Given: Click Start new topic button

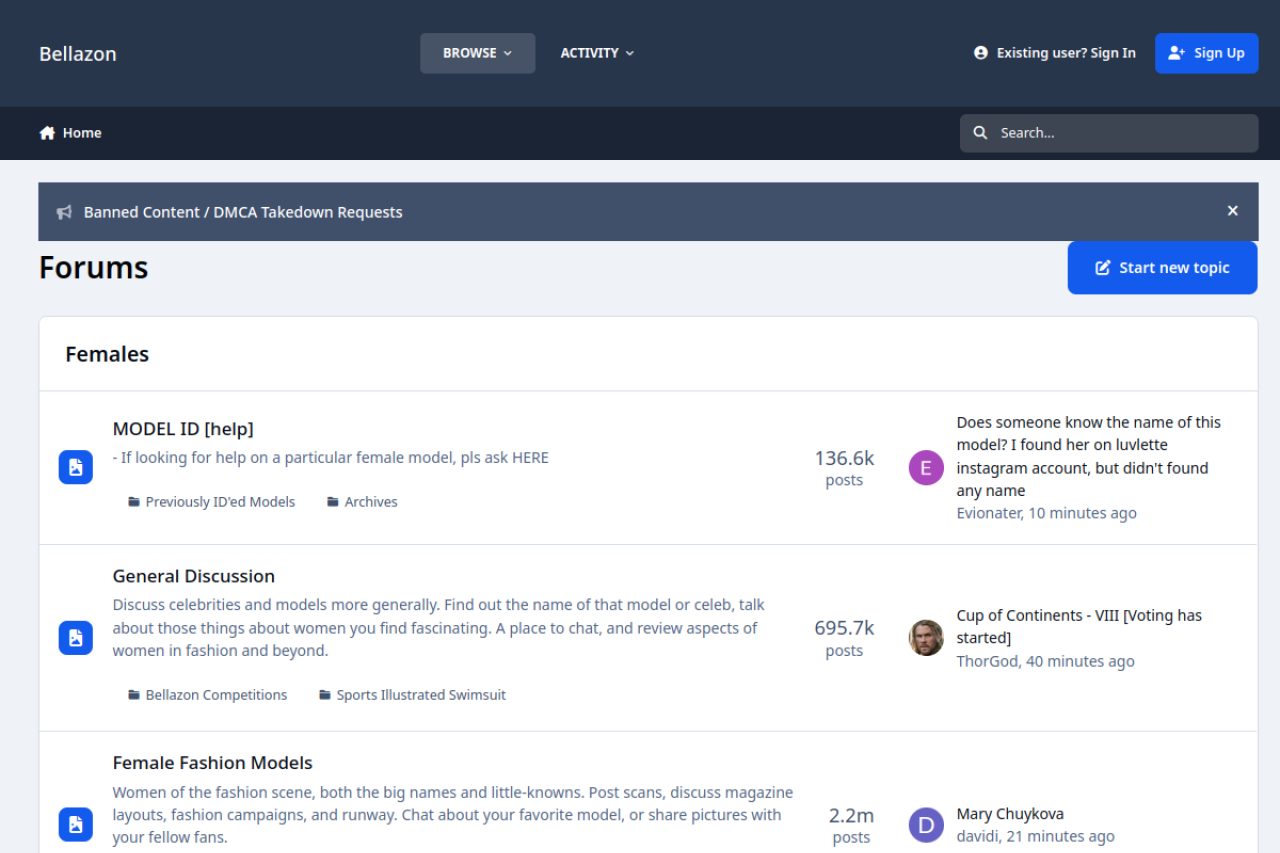Looking at the screenshot, I should click(1162, 268).
